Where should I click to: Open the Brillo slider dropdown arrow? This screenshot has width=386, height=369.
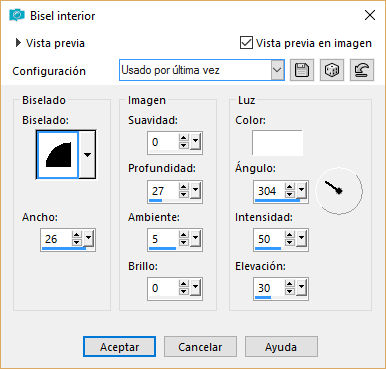pyautogui.click(x=195, y=287)
